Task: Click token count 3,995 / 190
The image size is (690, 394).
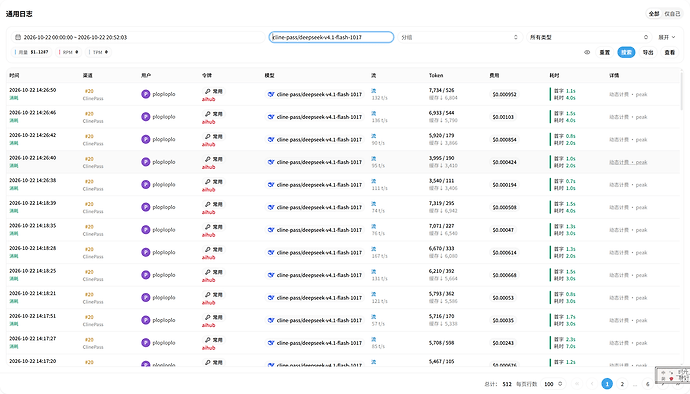Action: [441, 158]
